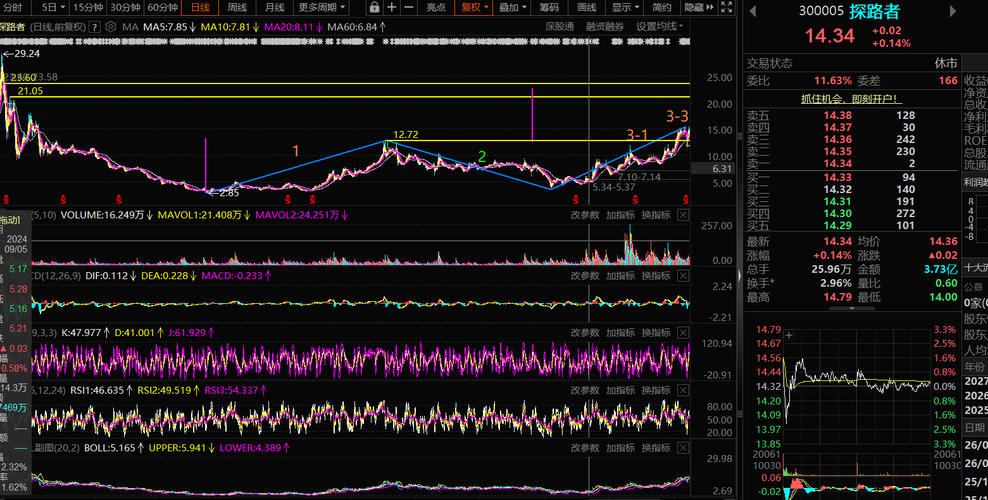Activate 画线 drawing tools
The width and height of the screenshot is (988, 500).
pos(587,8)
